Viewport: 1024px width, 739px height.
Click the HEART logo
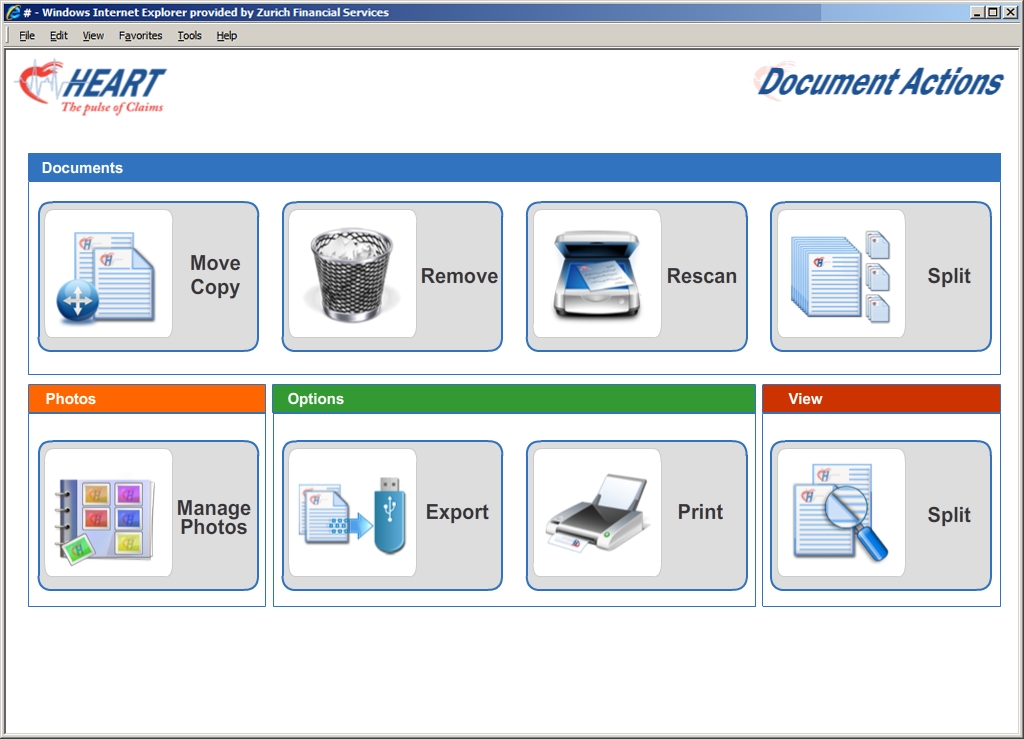coord(91,87)
